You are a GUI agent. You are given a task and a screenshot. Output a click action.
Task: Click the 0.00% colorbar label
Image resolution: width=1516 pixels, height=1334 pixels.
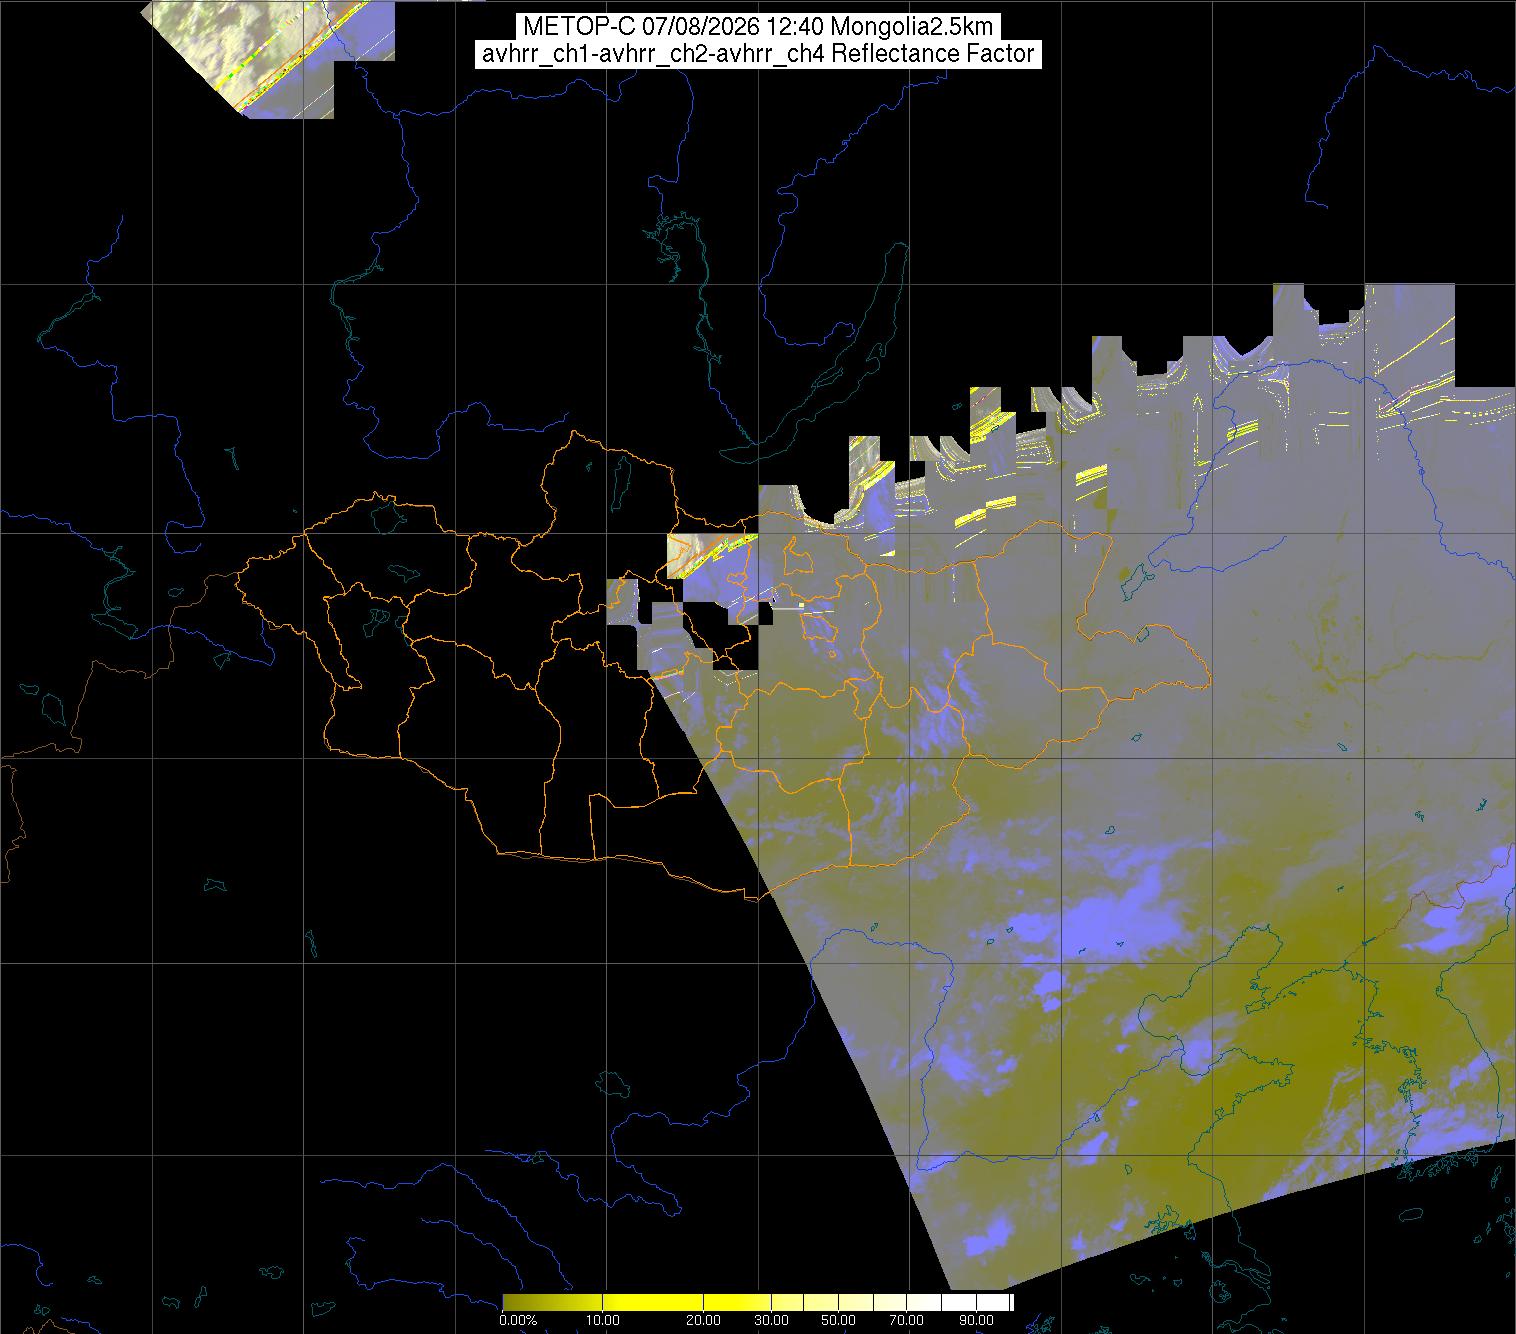pyautogui.click(x=518, y=1320)
